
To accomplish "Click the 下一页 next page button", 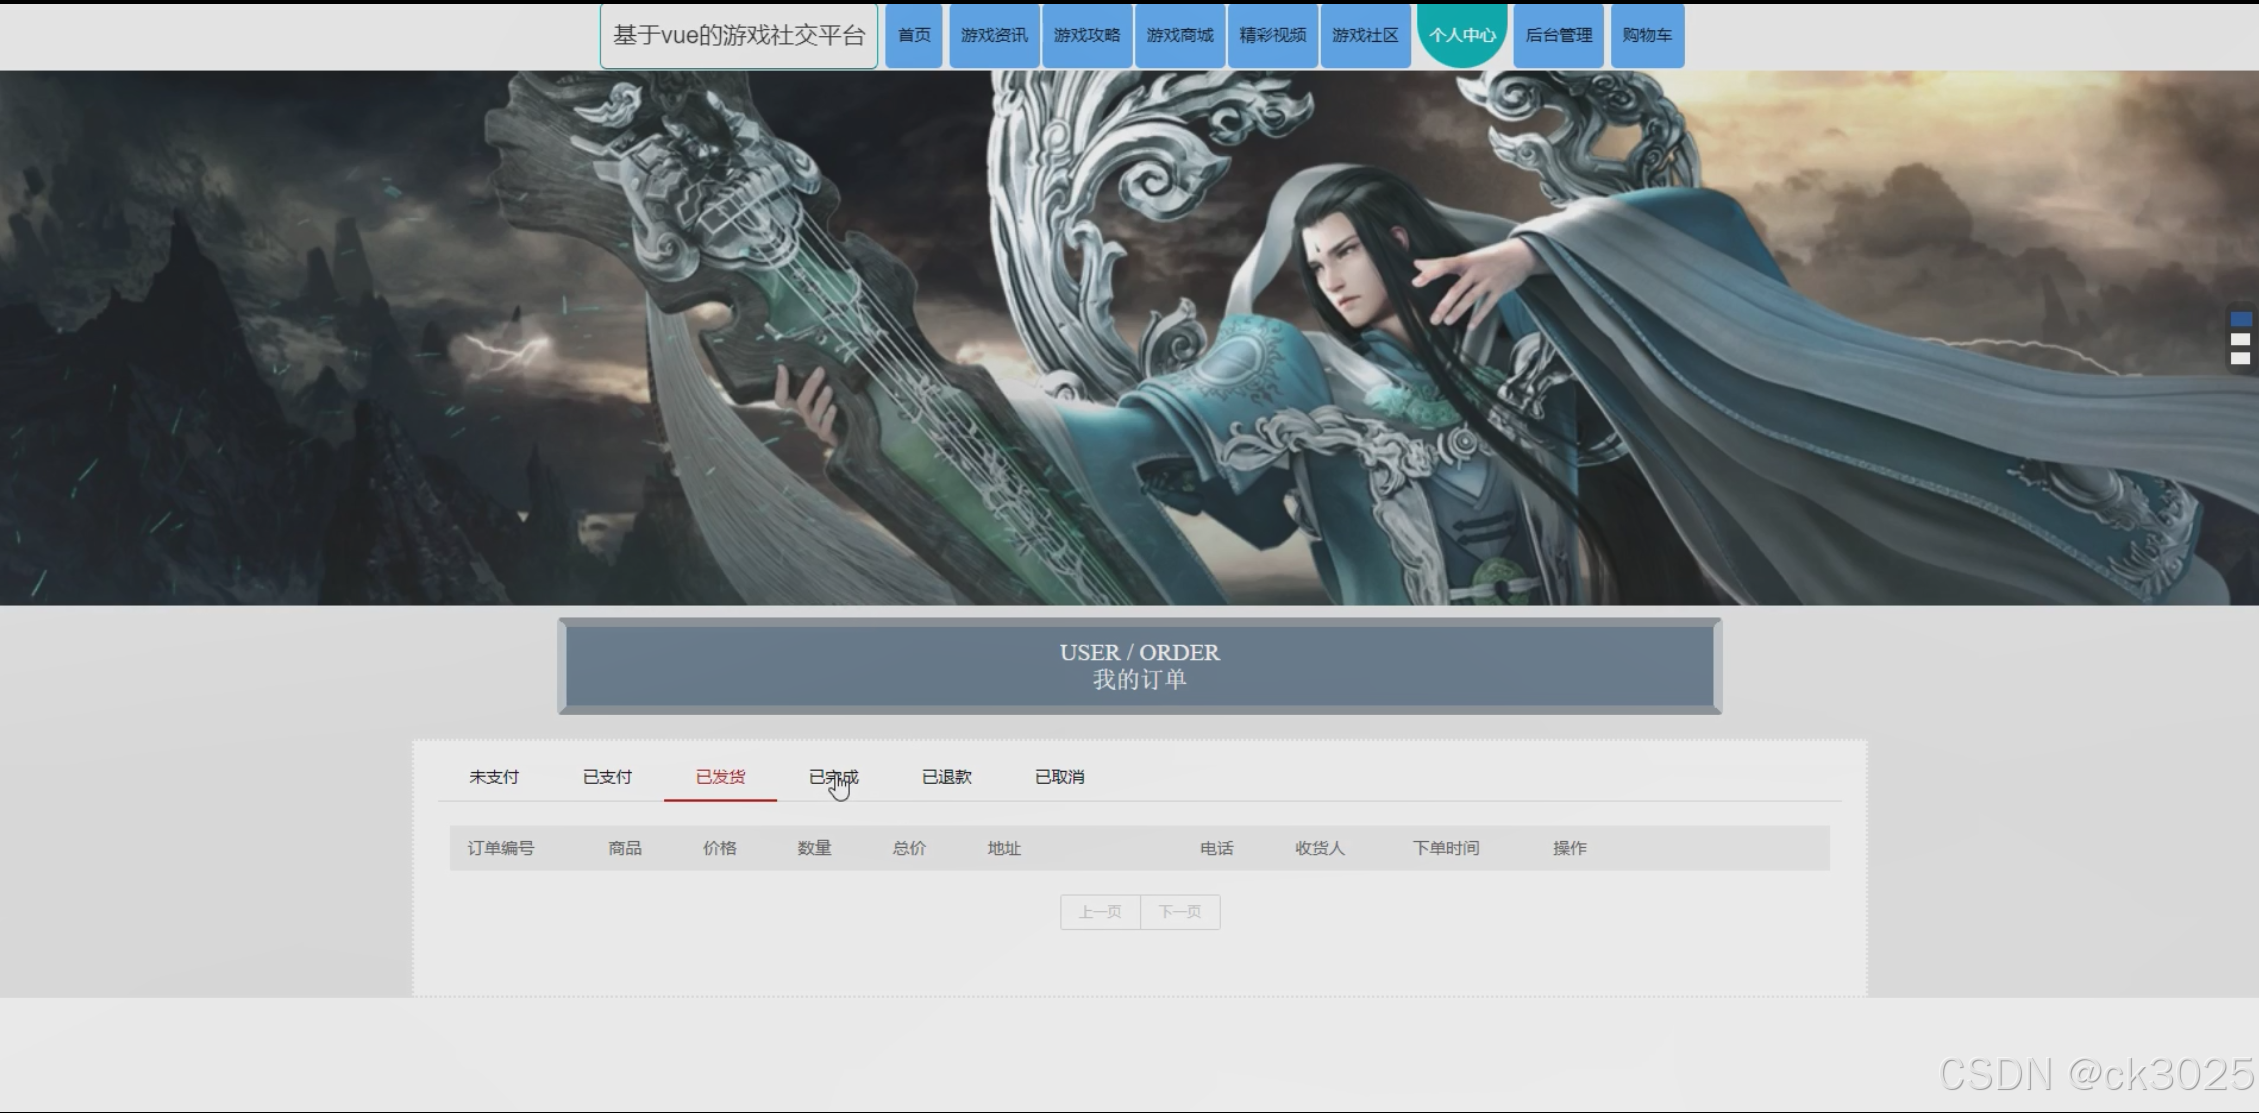I will click(x=1180, y=911).
